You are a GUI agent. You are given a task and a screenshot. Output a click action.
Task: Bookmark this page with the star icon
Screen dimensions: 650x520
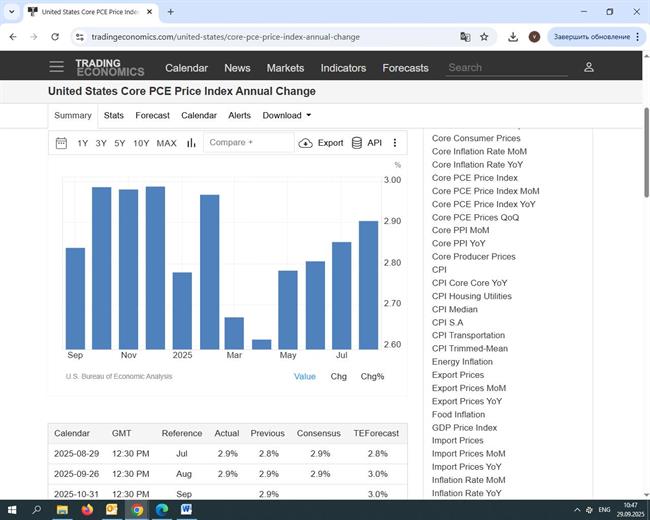pyautogui.click(x=484, y=37)
